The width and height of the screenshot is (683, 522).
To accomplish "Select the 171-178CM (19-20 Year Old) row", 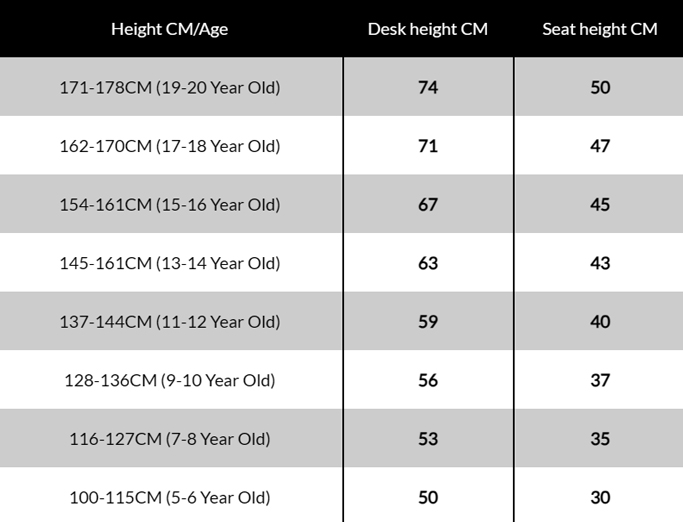I will (x=342, y=87).
